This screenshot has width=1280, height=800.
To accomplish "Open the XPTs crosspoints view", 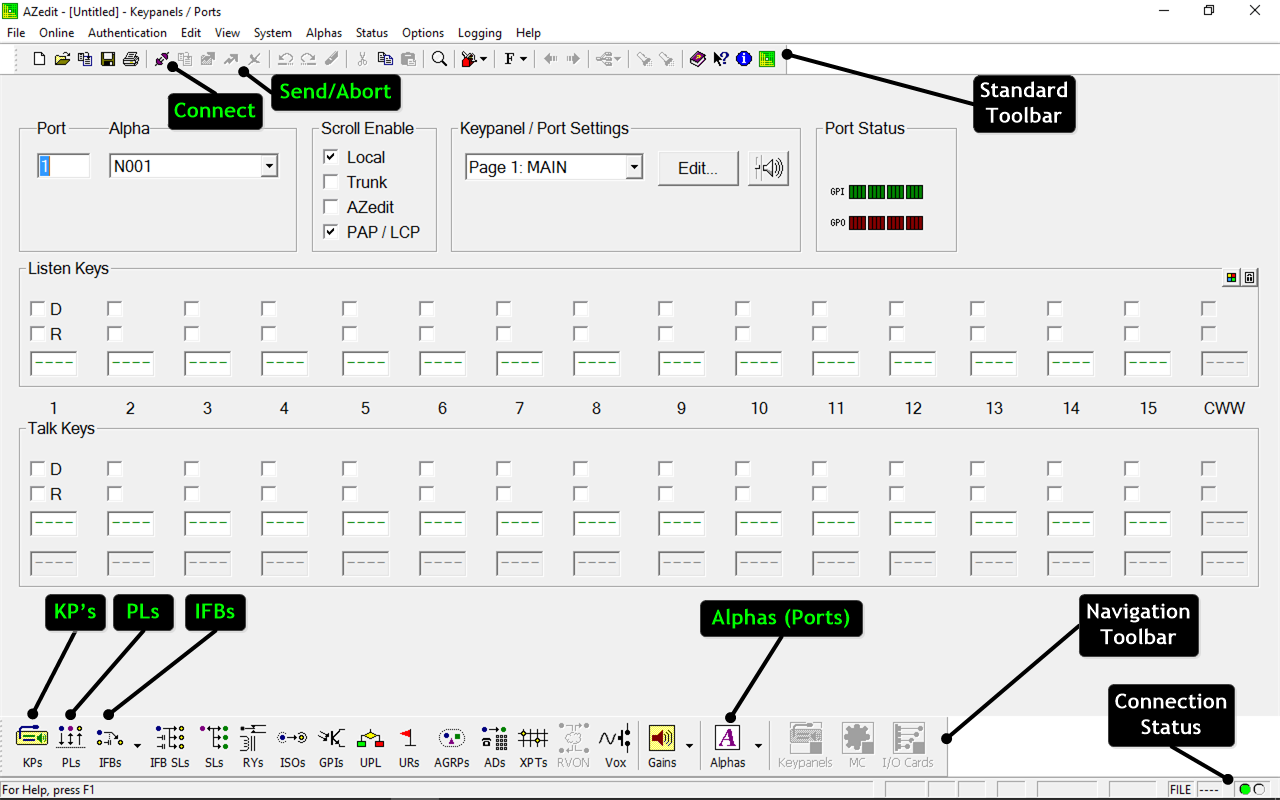I will click(x=533, y=746).
